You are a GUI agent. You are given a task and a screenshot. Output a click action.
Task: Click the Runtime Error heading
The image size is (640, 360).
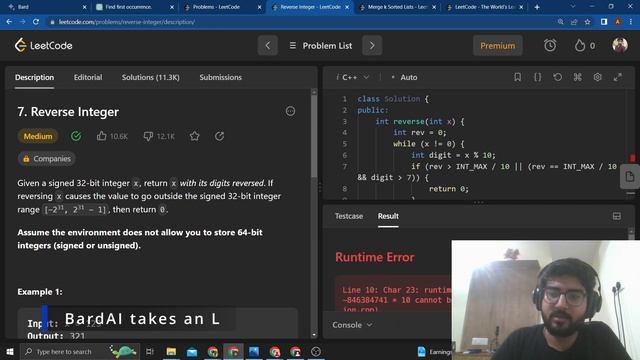[375, 257]
